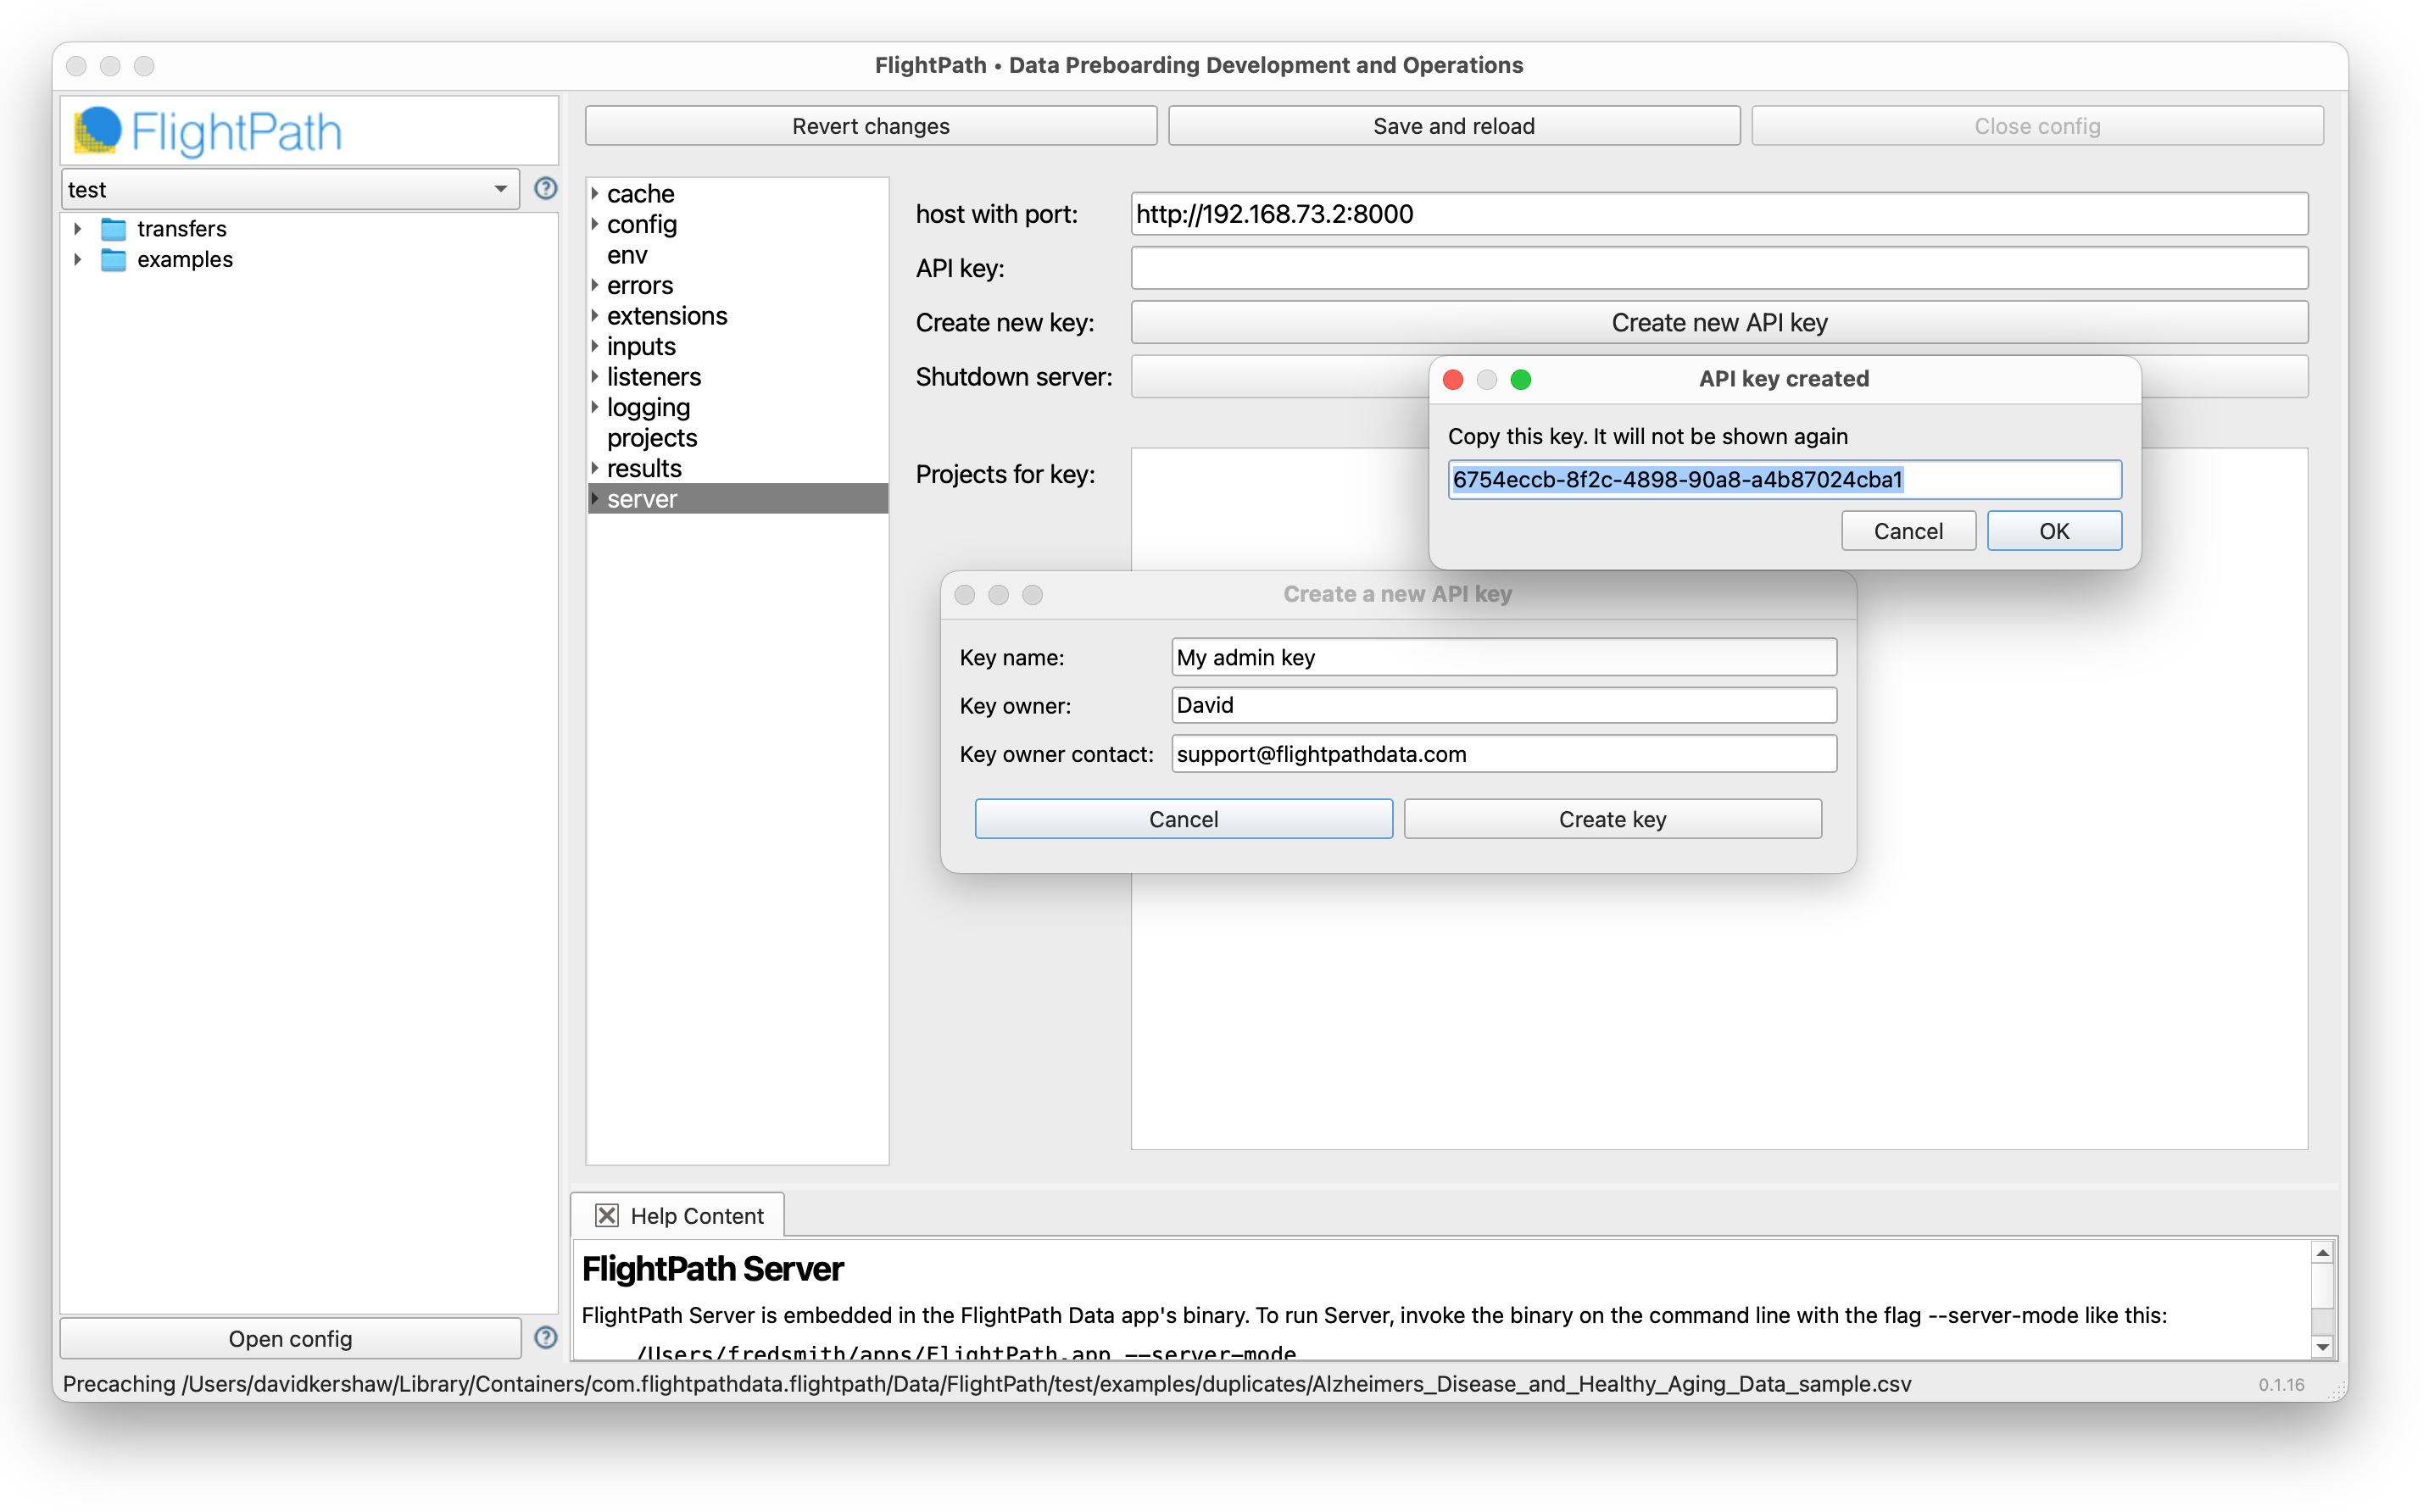Select the projects config item
This screenshot has height=1512, width=2423.
tap(652, 438)
